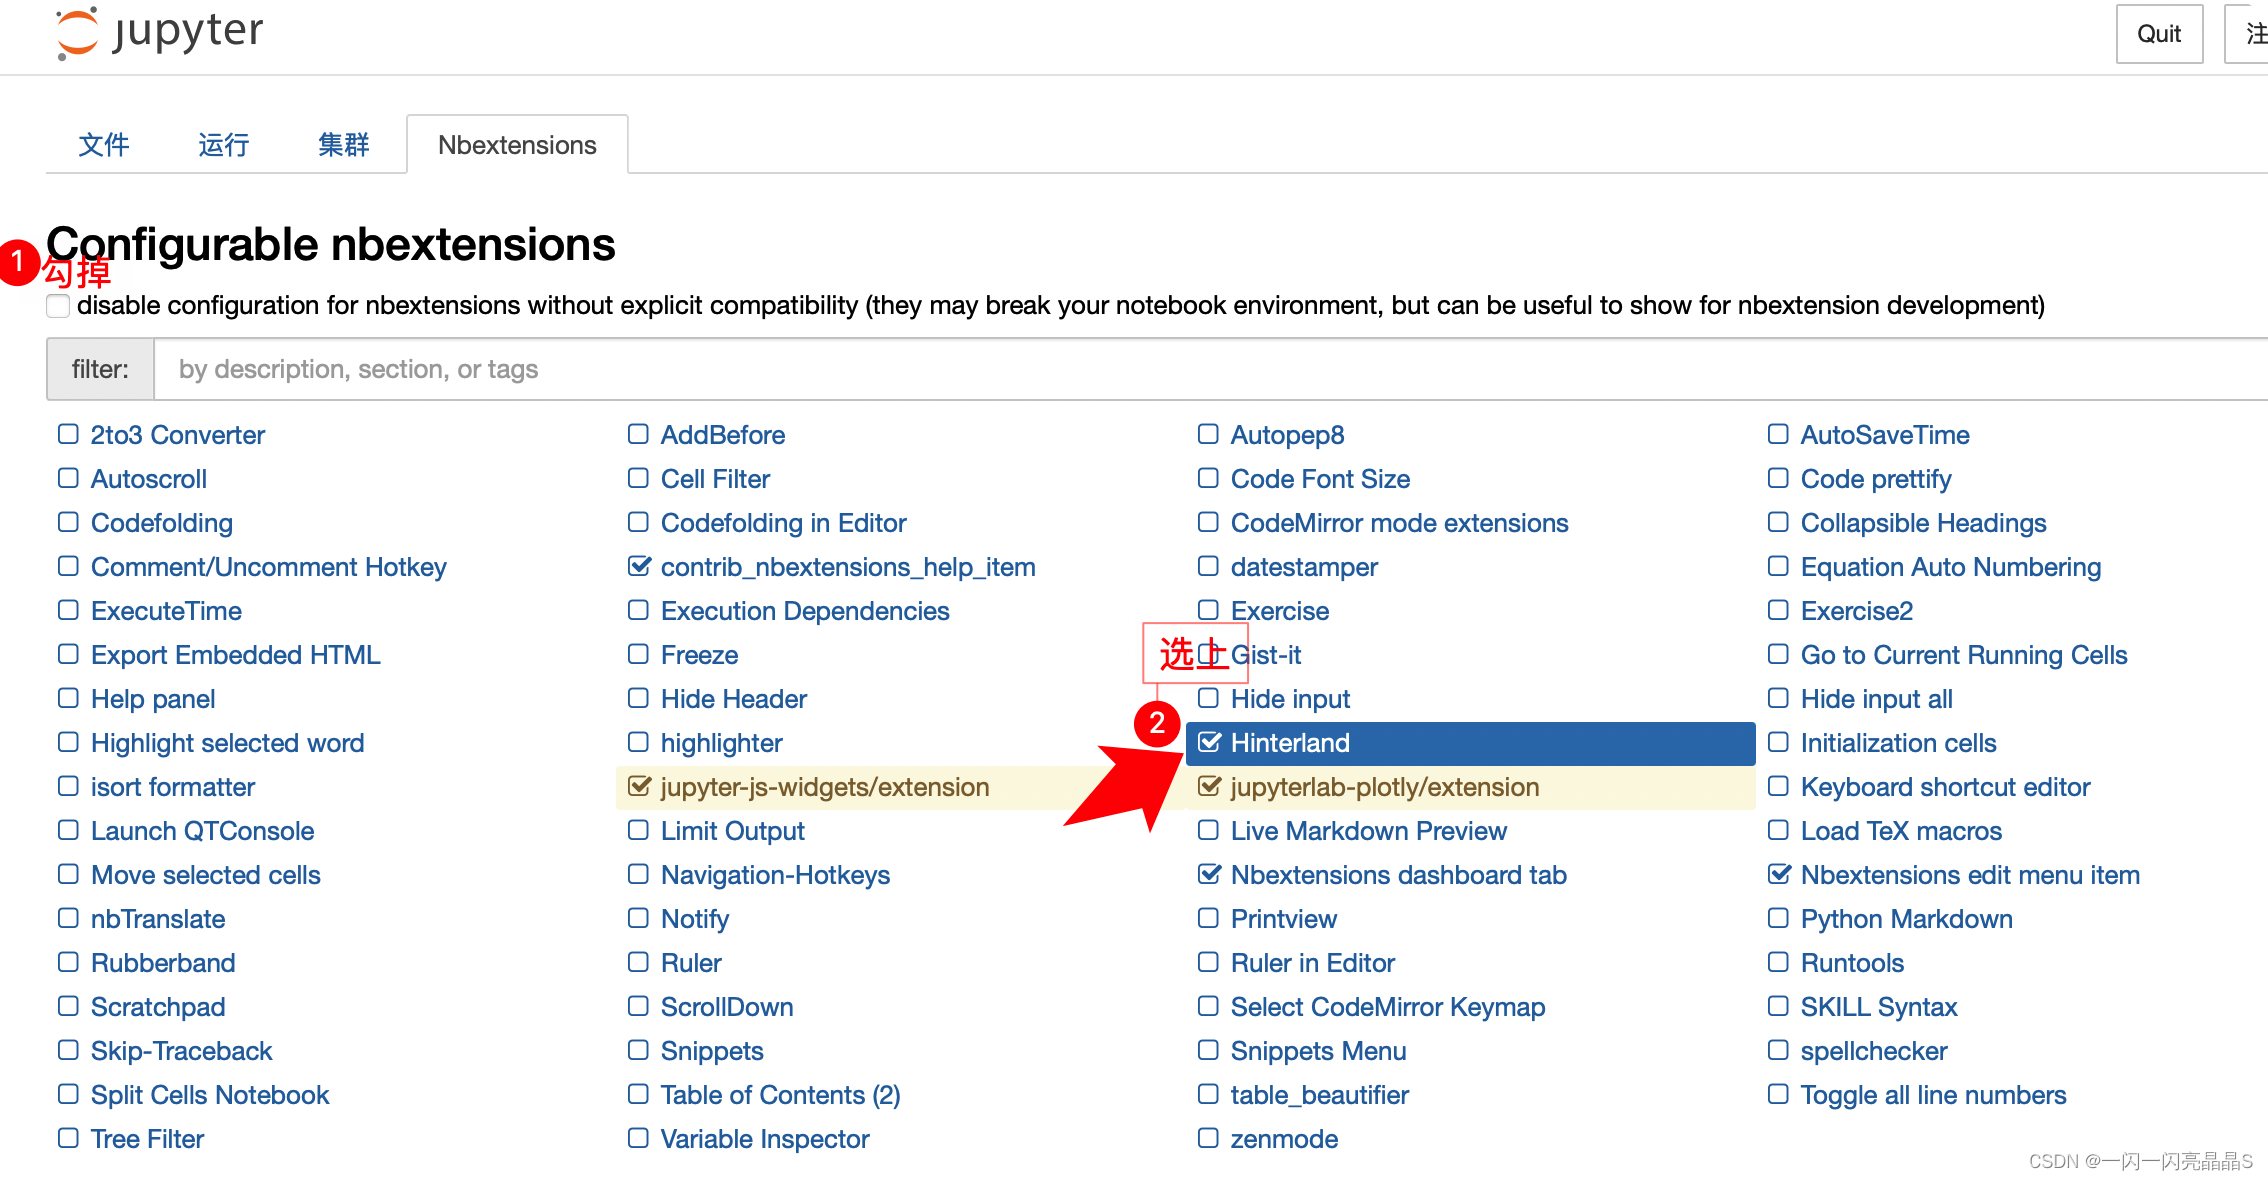Switch to the 文件 tab

(104, 144)
